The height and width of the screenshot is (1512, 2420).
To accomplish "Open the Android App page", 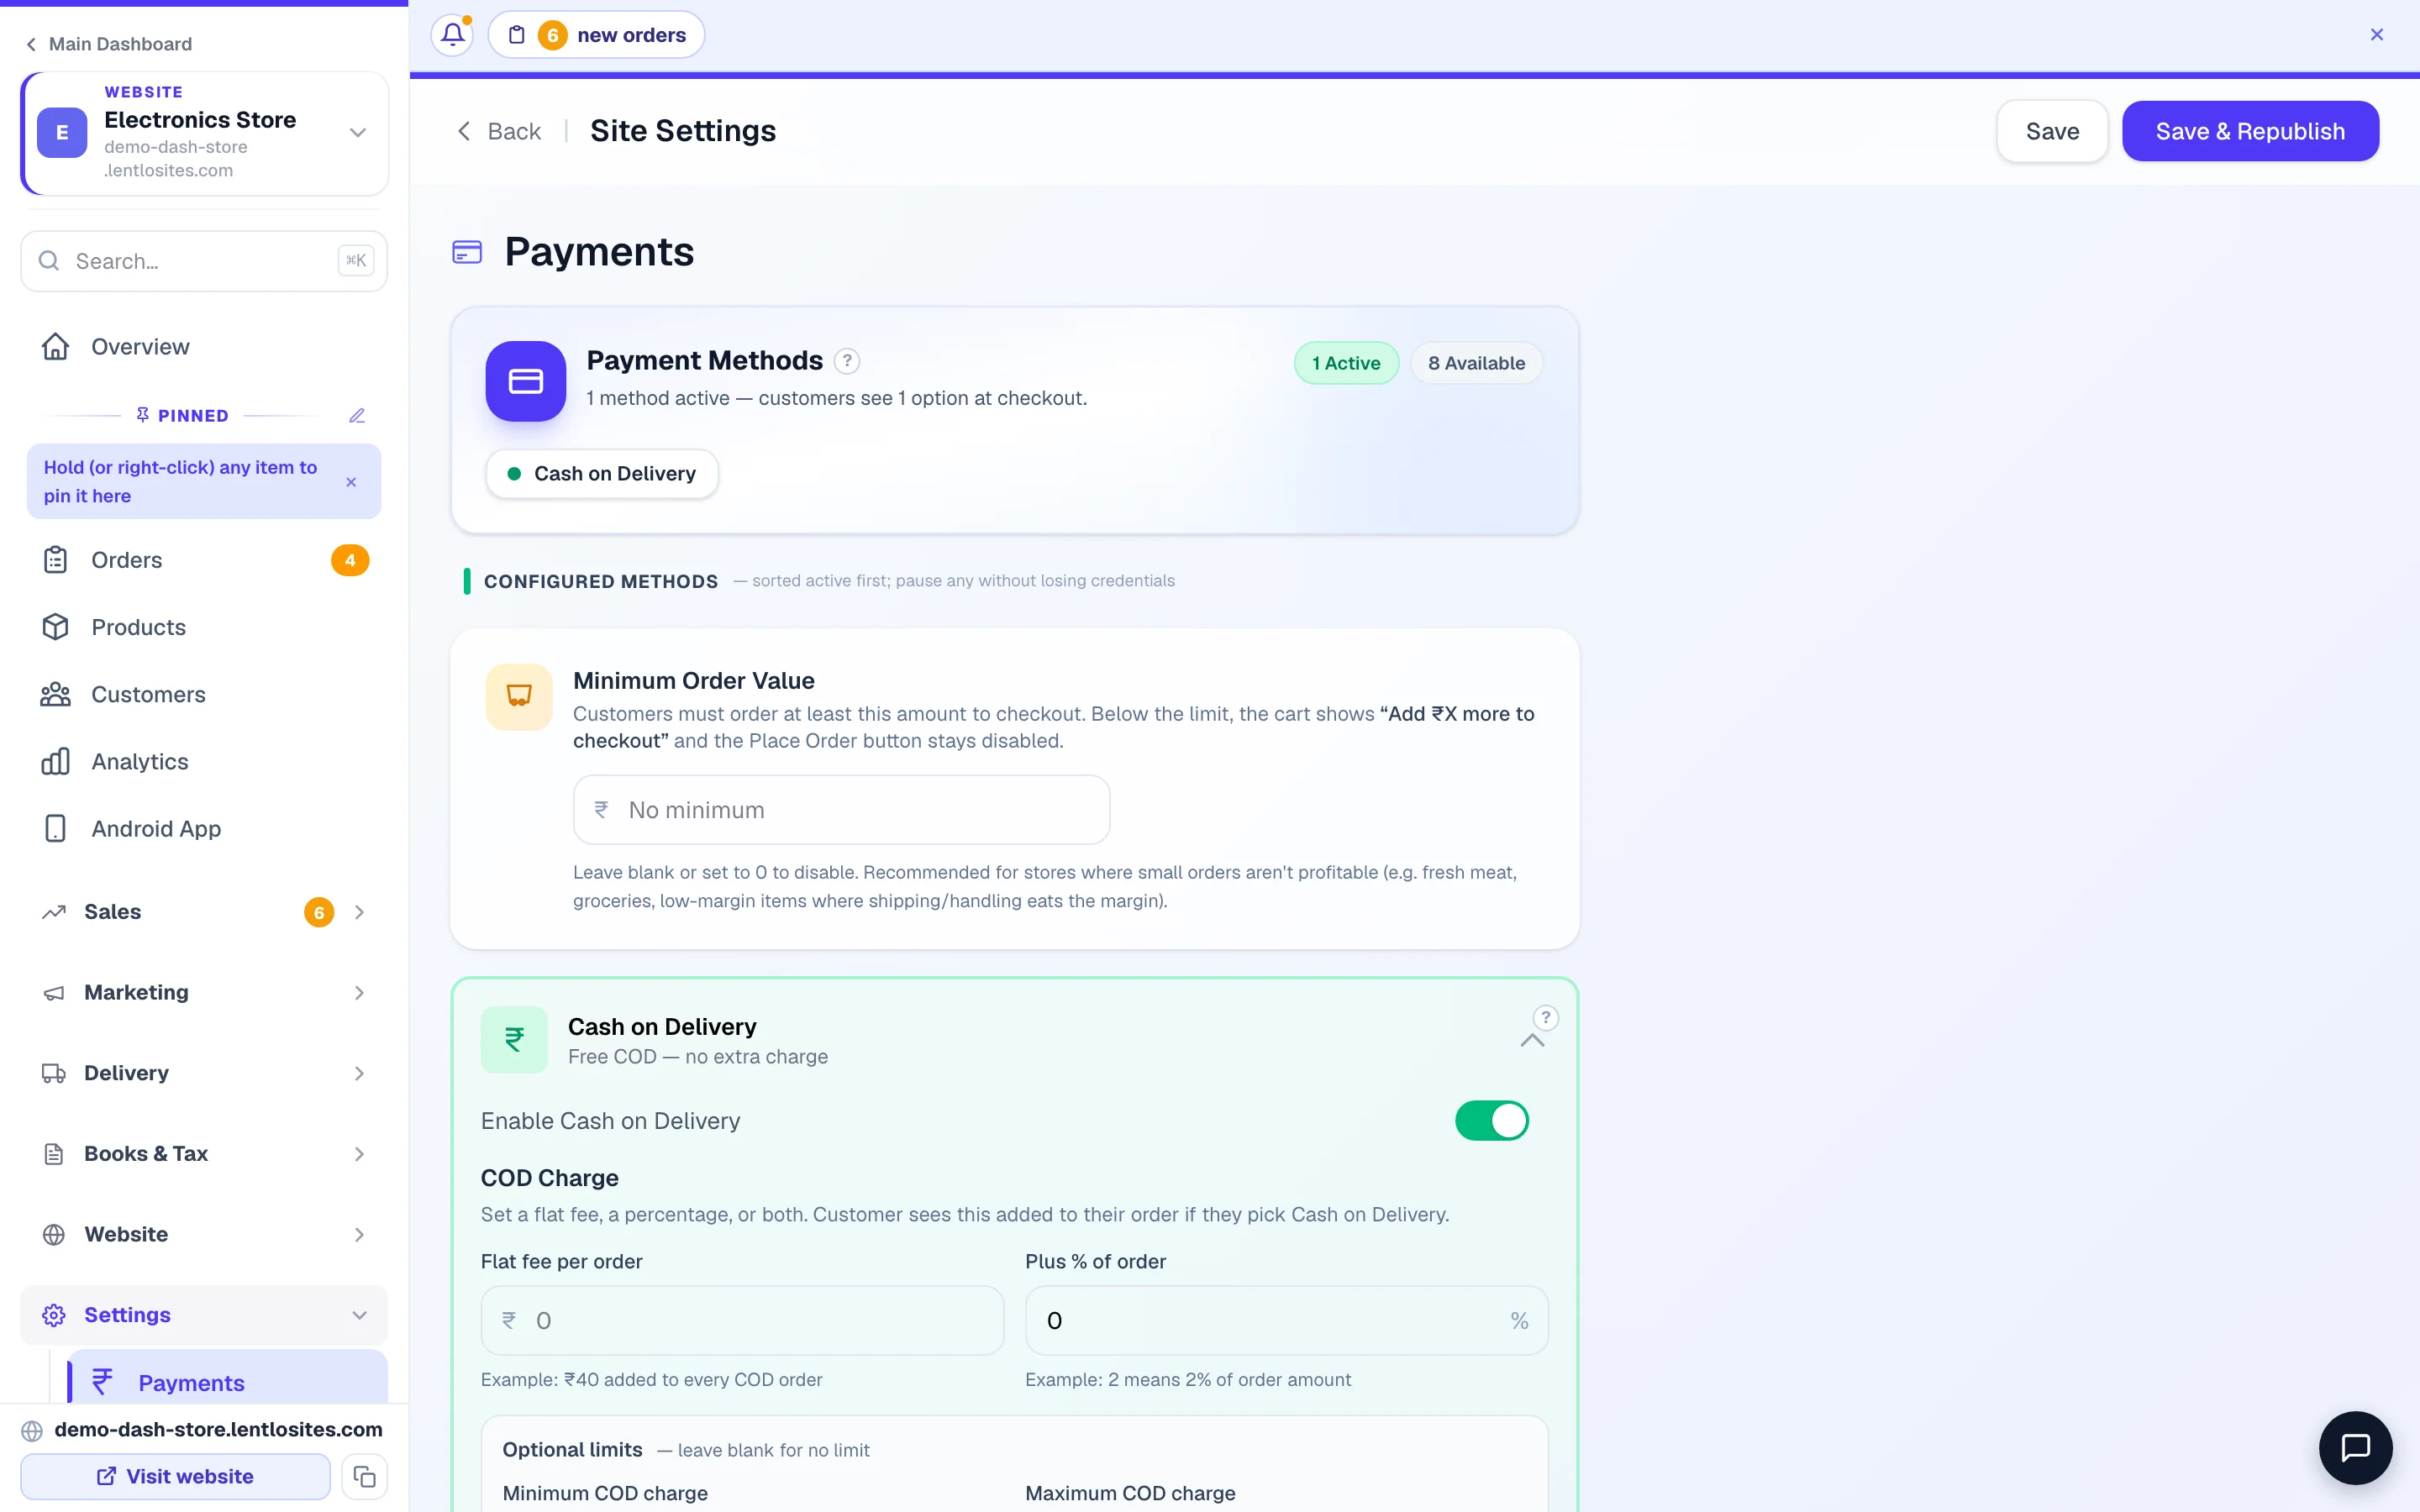I will (204, 829).
